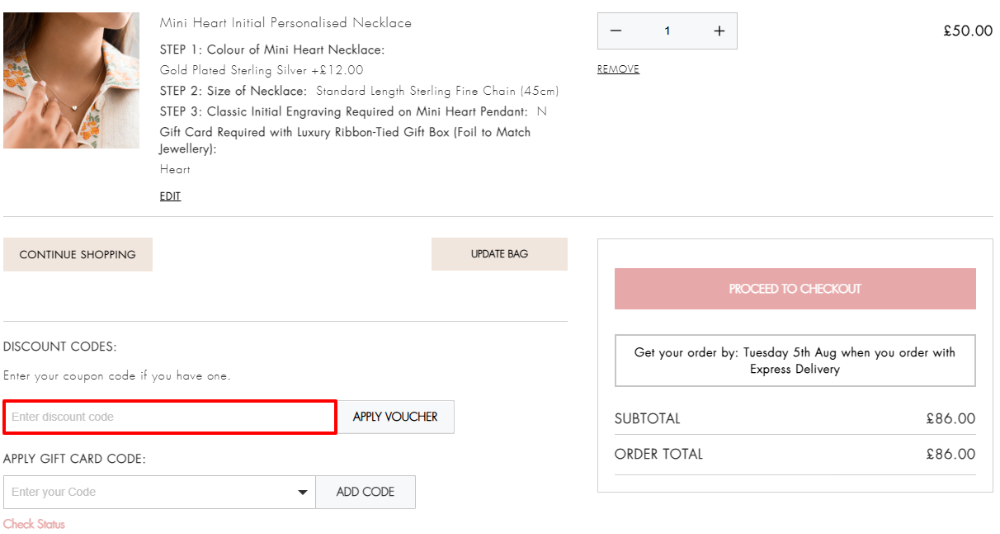The image size is (1000, 534).
Task: Expand the gift card code dropdown arrow
Action: [303, 492]
